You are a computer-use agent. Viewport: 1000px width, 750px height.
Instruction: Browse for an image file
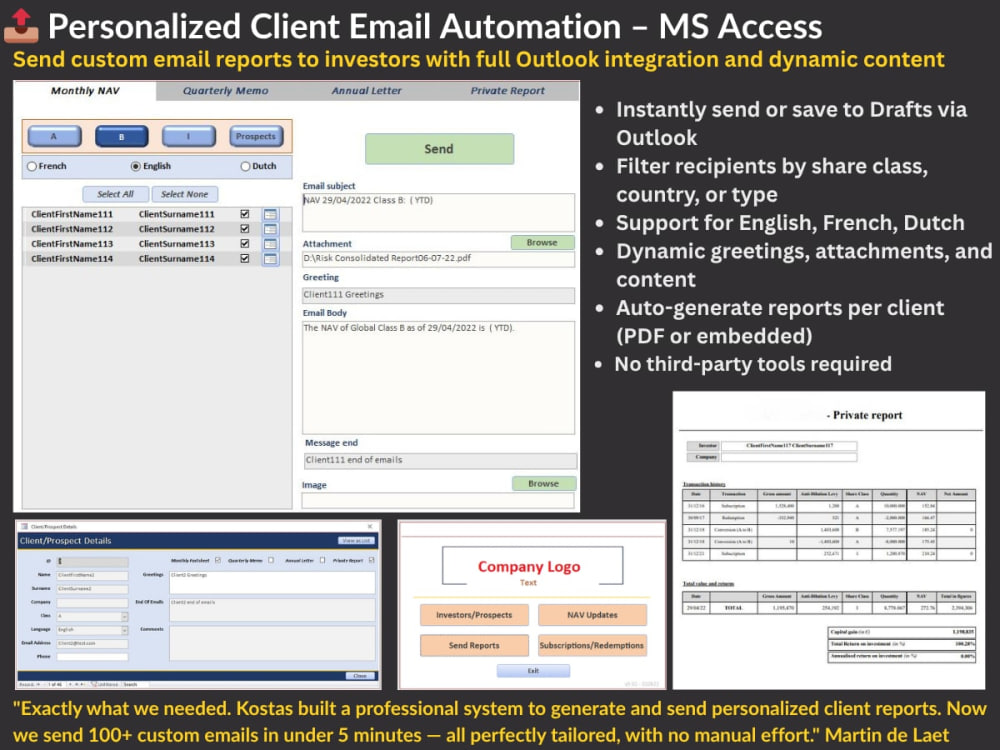(x=543, y=483)
